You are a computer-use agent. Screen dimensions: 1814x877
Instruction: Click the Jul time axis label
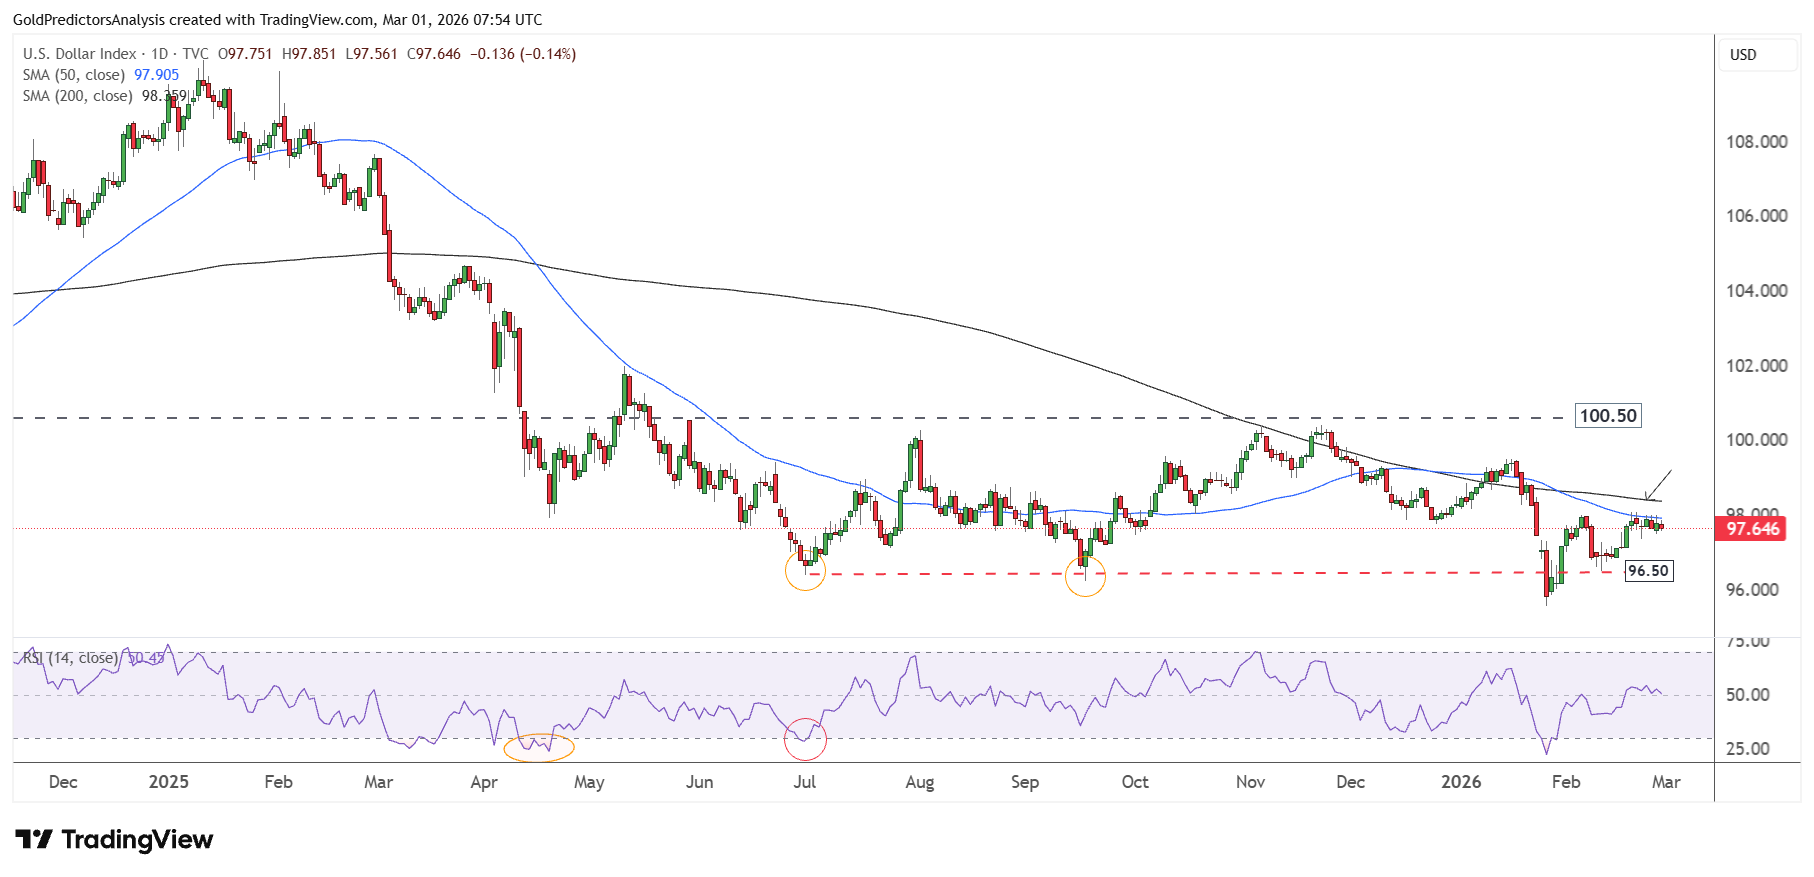[x=805, y=782]
